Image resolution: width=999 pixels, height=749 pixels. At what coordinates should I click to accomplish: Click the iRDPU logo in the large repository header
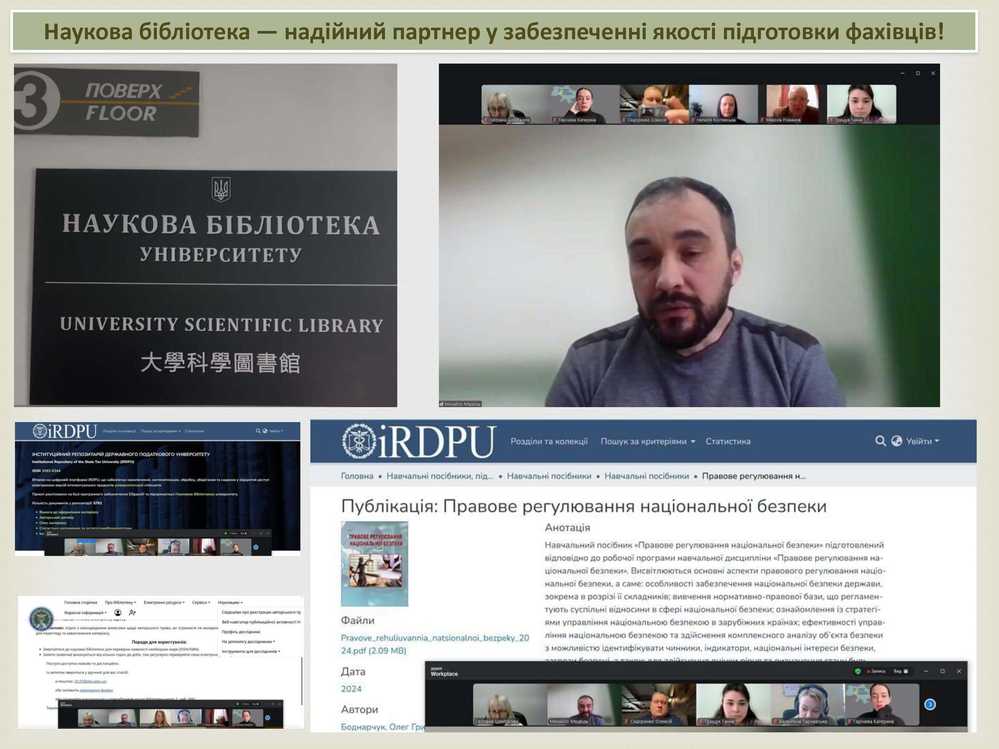click(418, 441)
